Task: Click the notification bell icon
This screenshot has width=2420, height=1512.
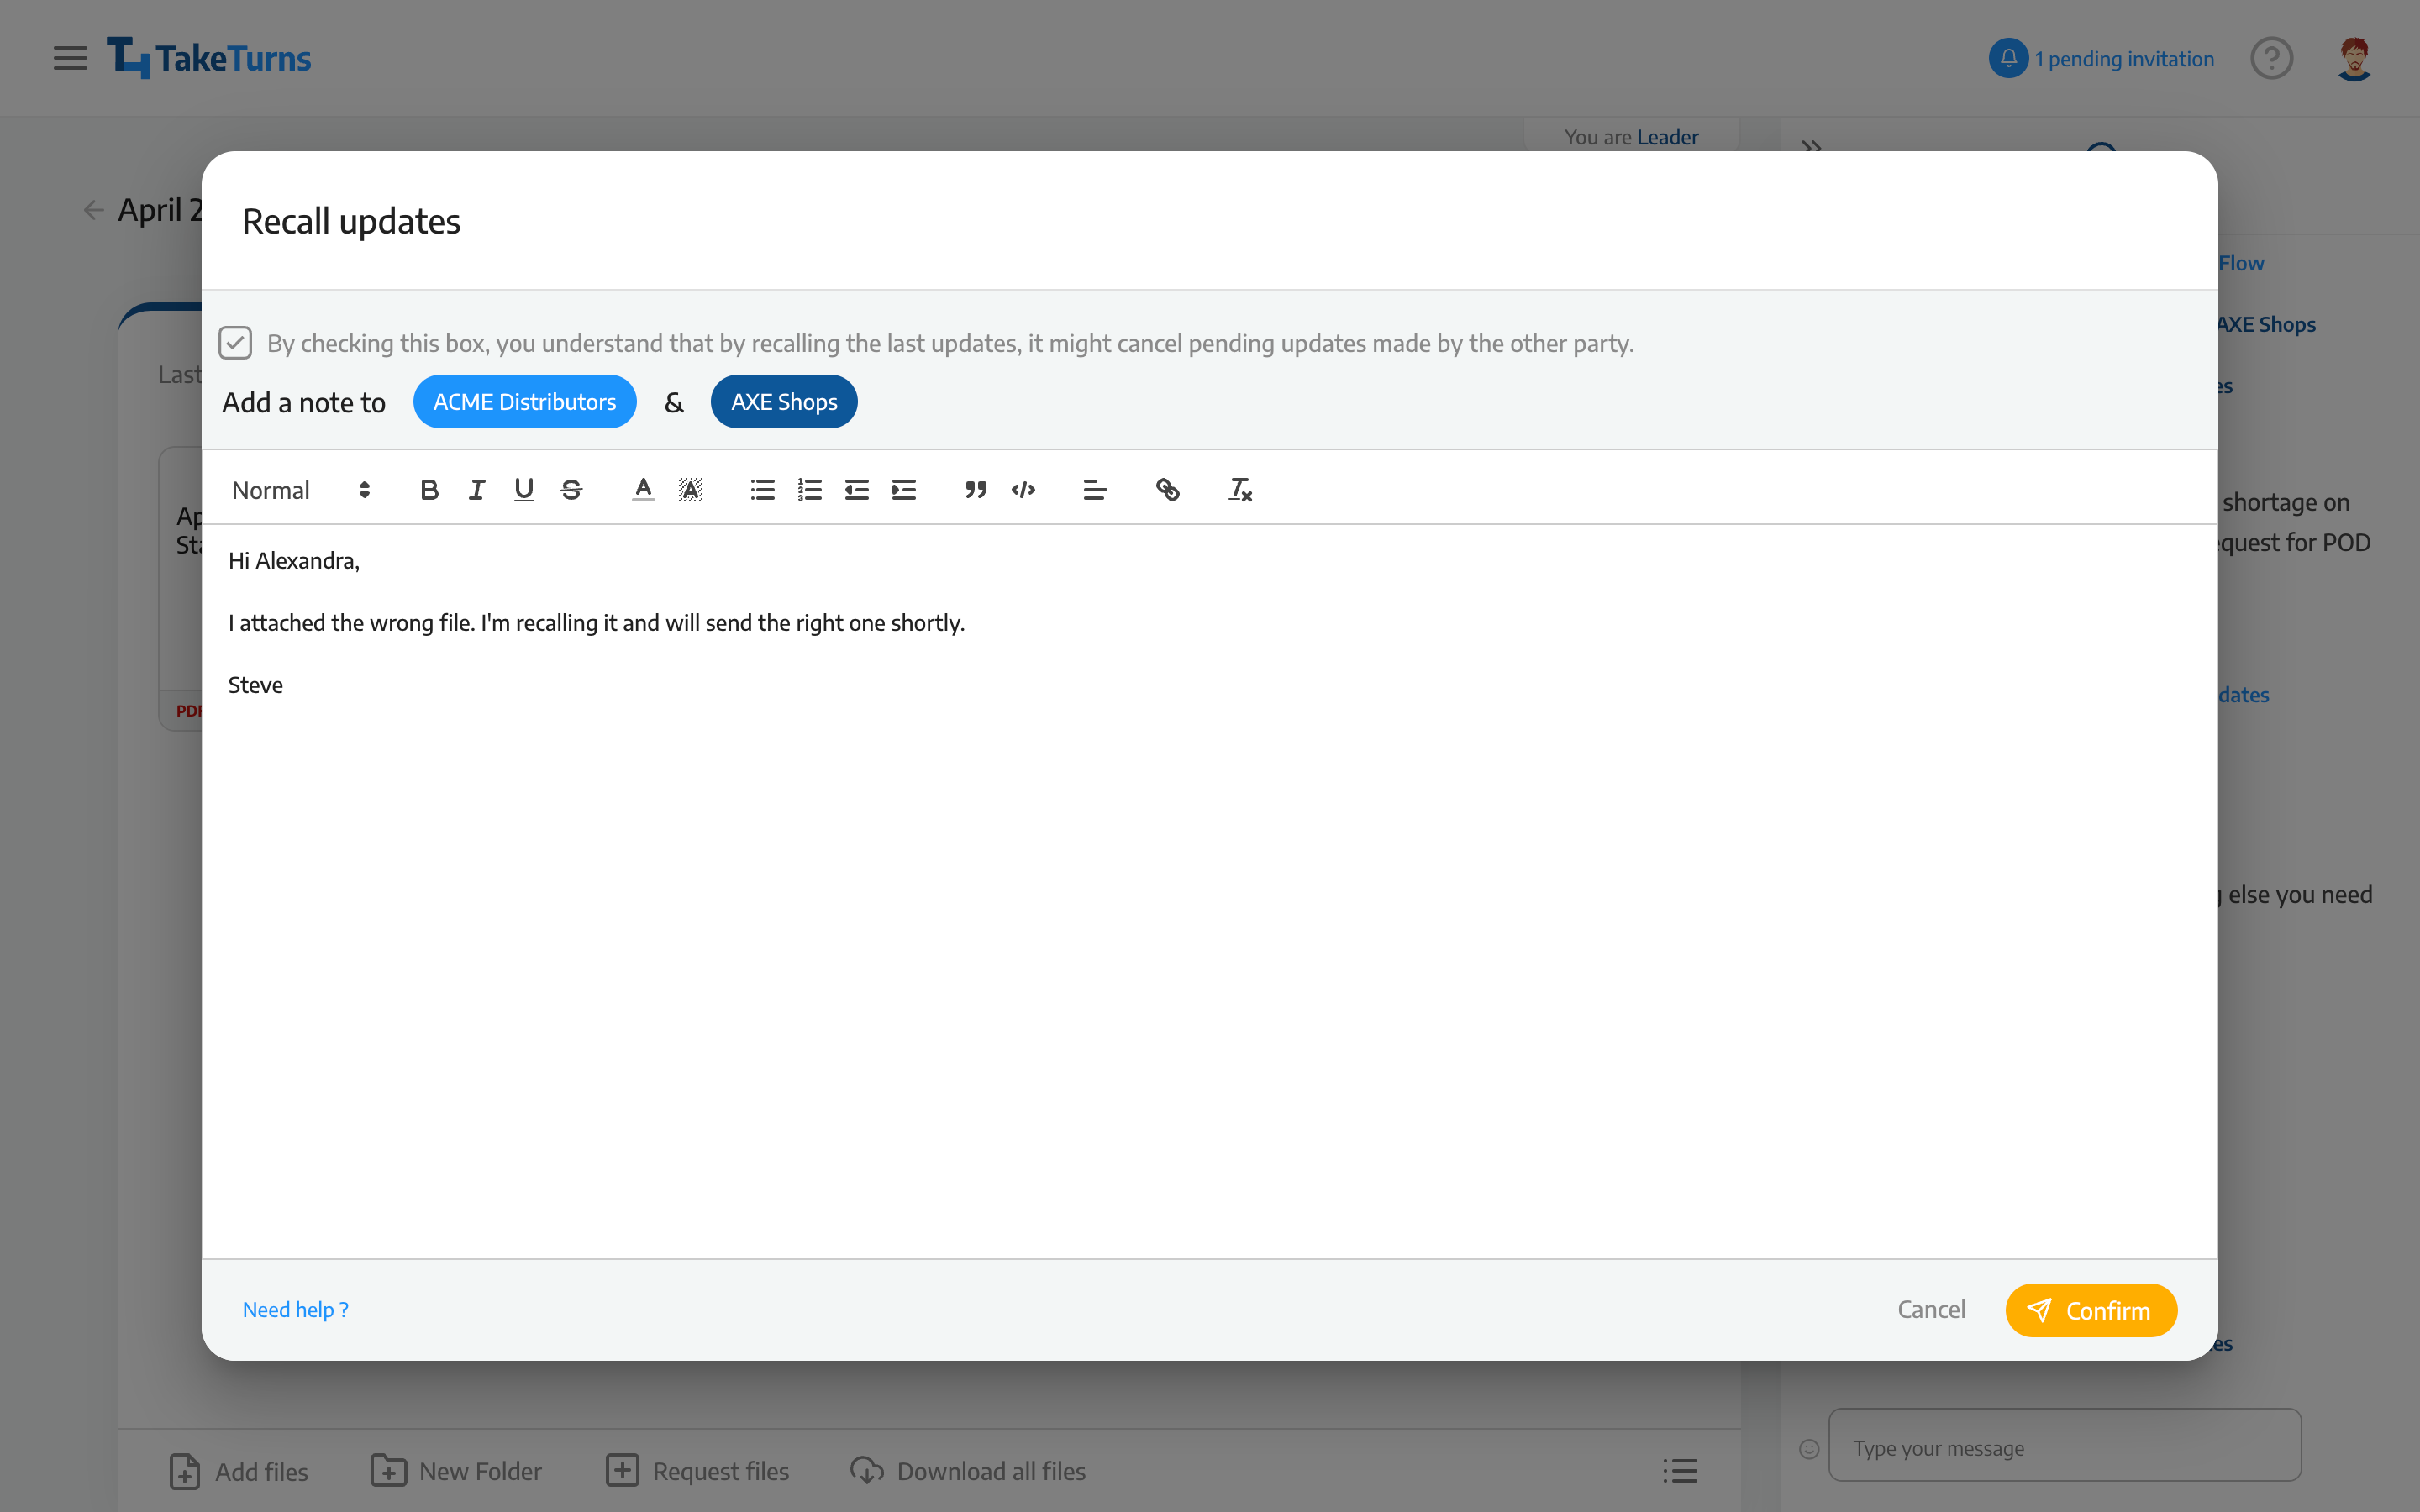Action: [2008, 58]
